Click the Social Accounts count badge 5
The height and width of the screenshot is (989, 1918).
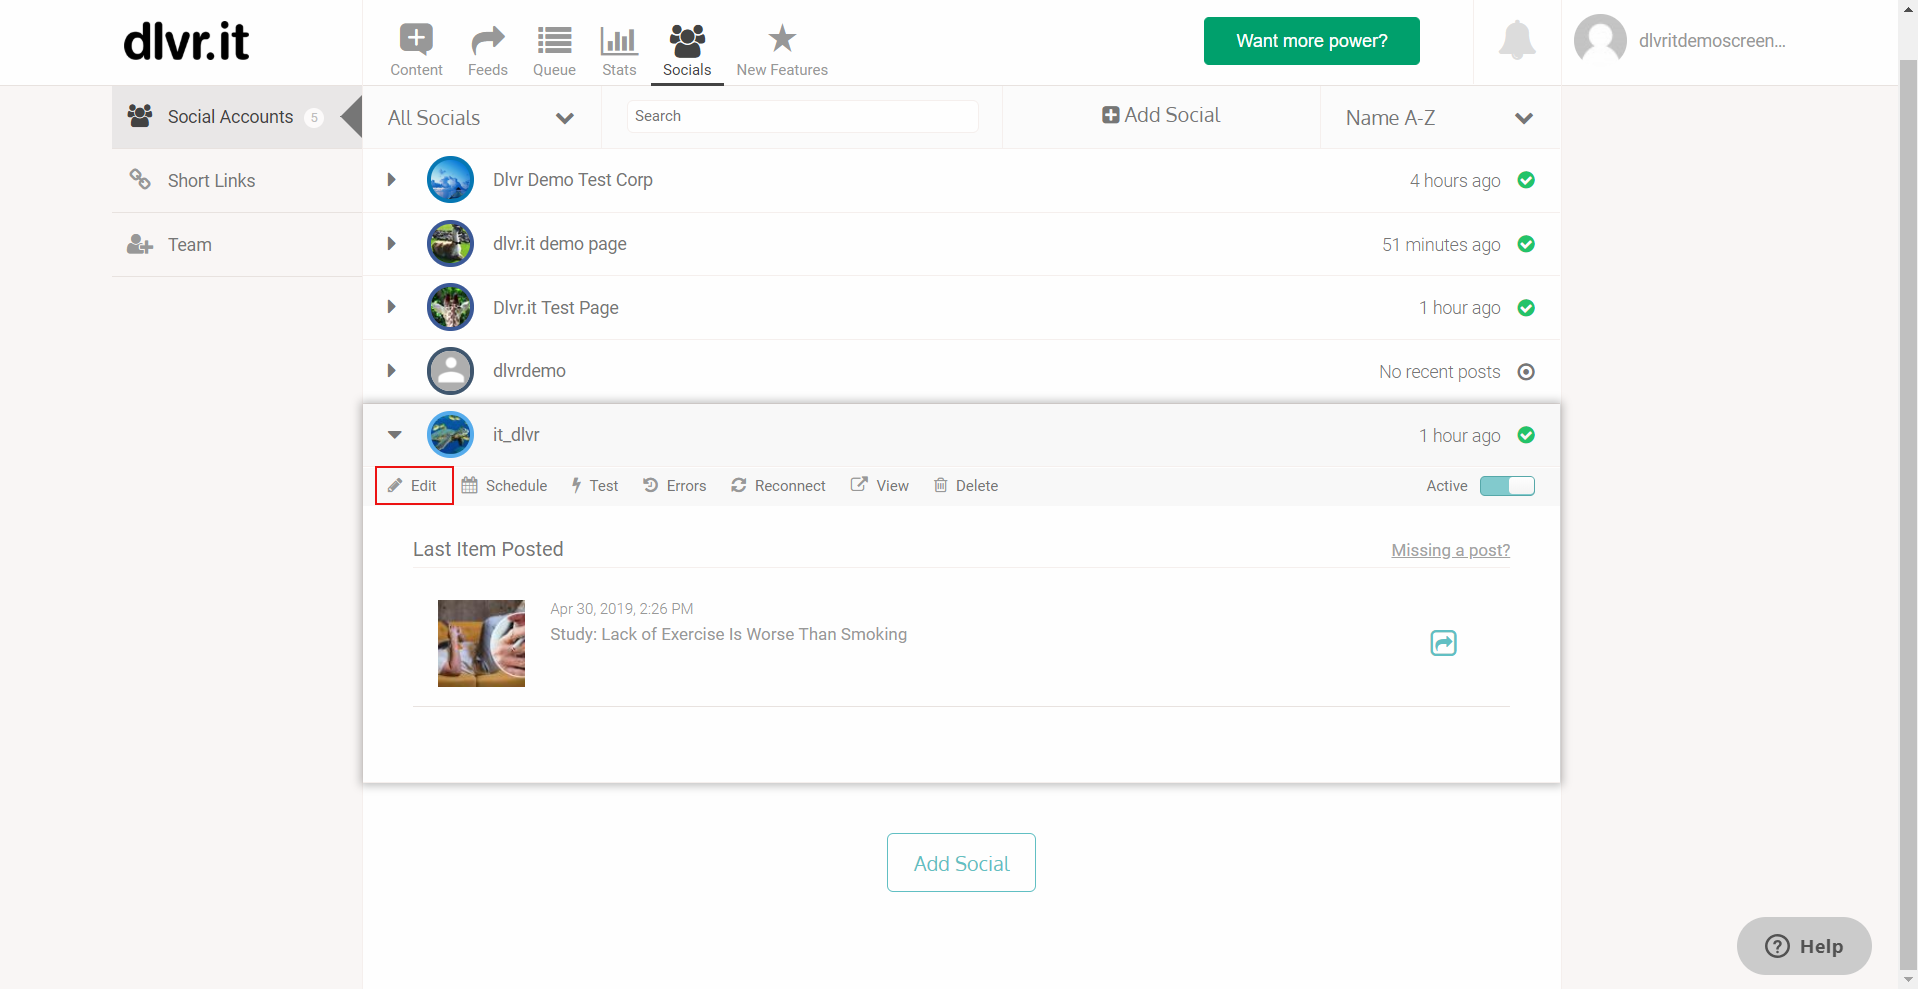point(314,118)
